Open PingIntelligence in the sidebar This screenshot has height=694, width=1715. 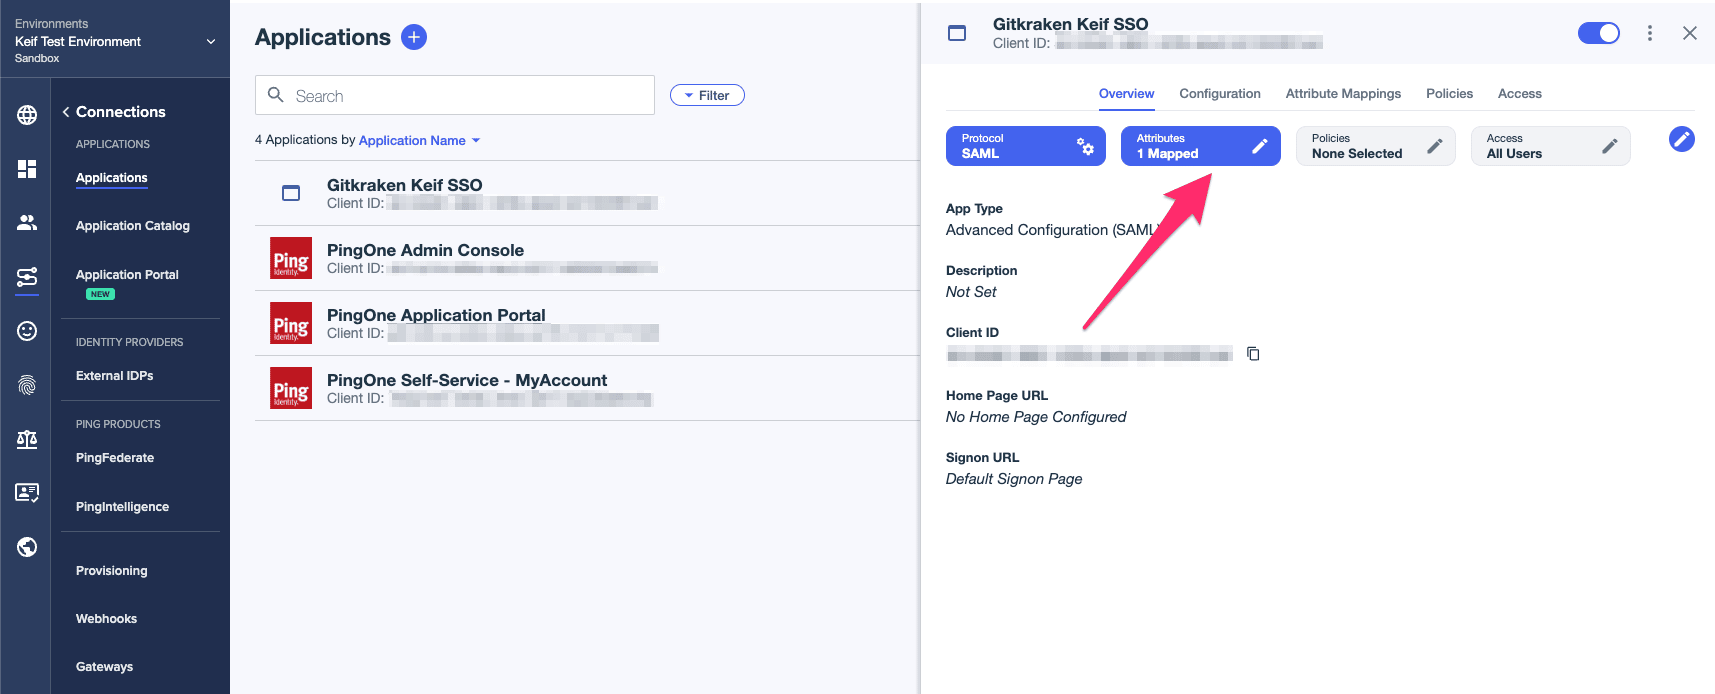click(122, 507)
